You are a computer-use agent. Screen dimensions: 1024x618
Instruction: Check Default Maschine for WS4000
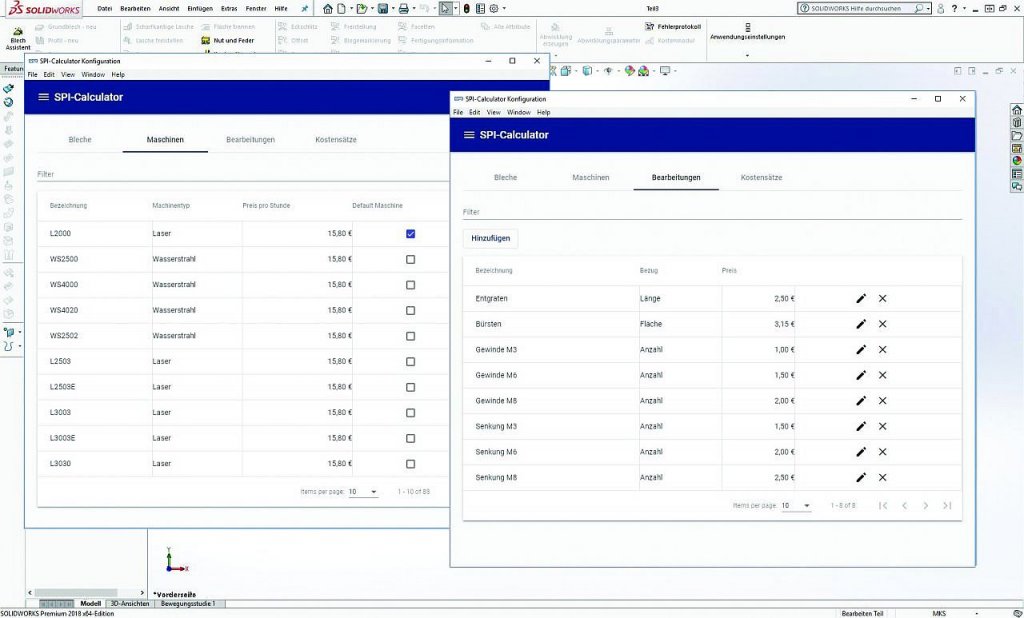pyautogui.click(x=410, y=285)
